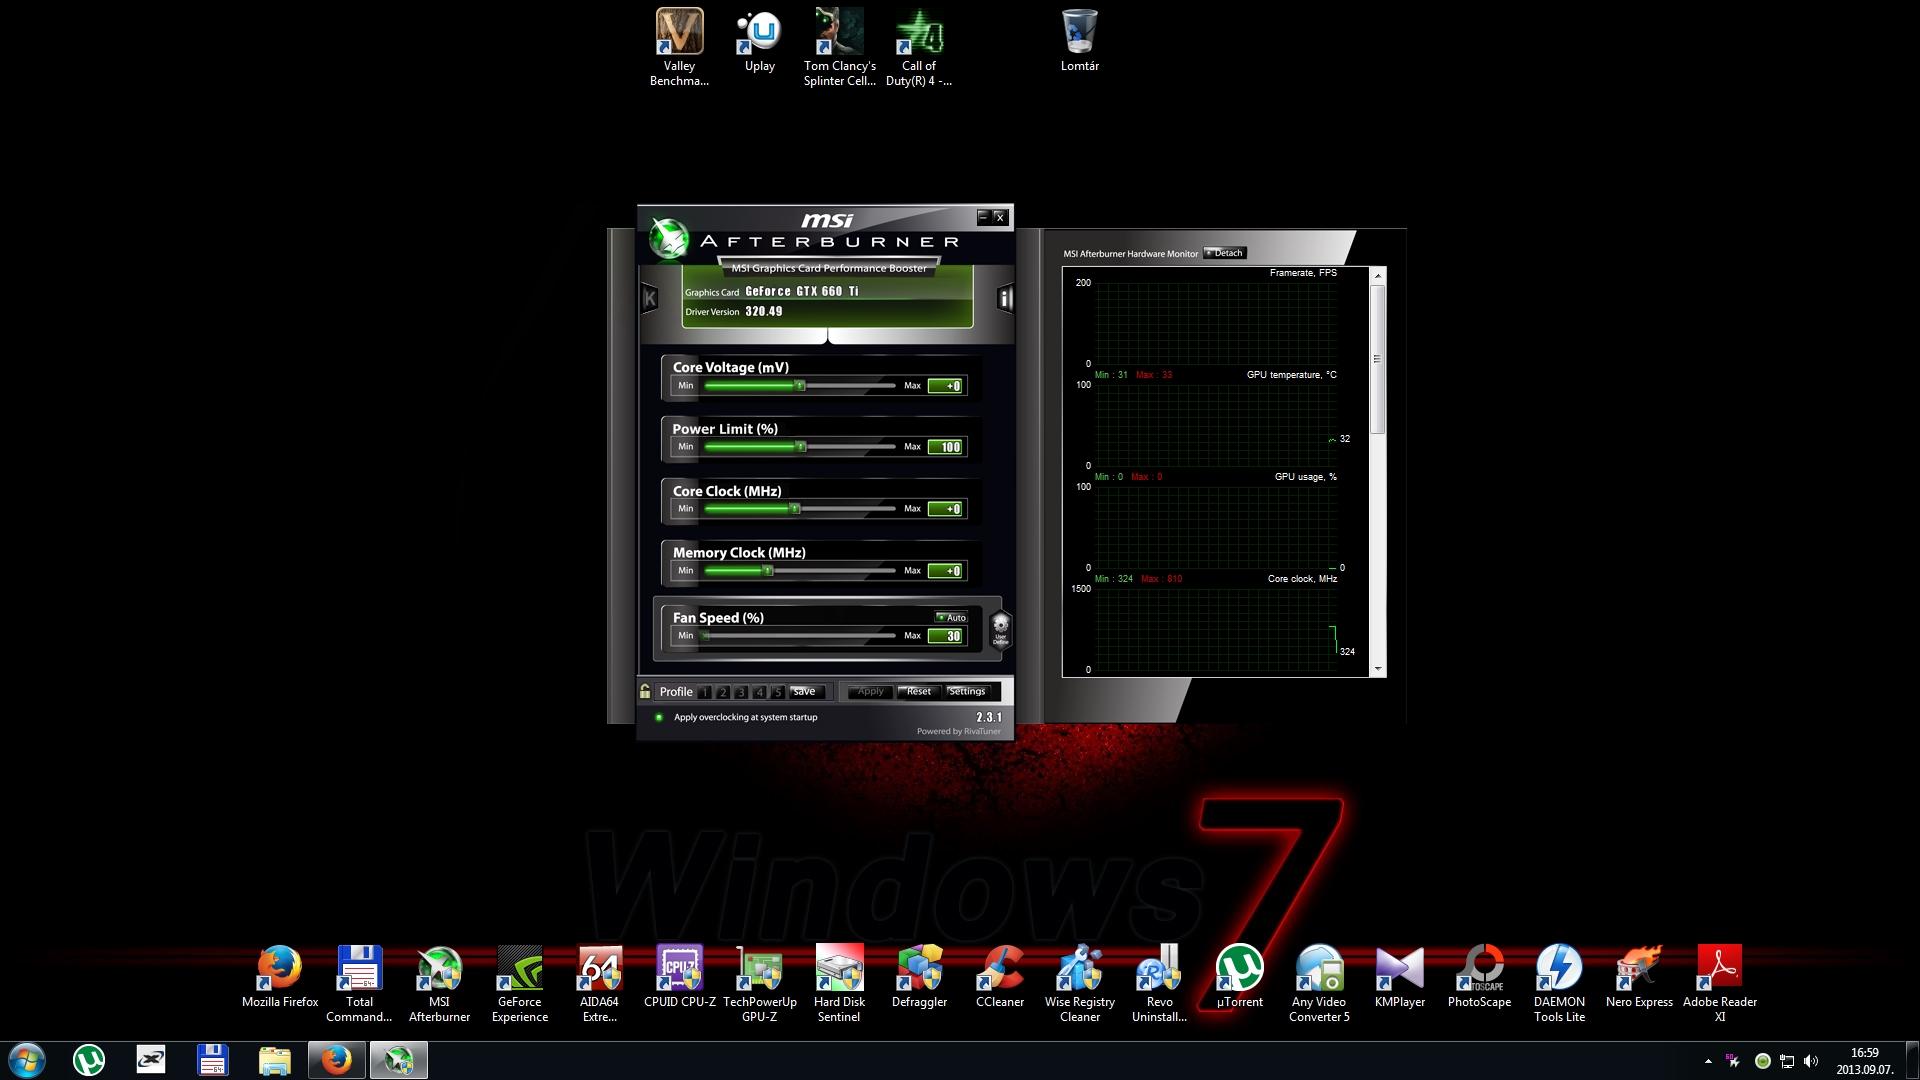This screenshot has width=1920, height=1080.
Task: Select profile slot 2
Action: (723, 692)
